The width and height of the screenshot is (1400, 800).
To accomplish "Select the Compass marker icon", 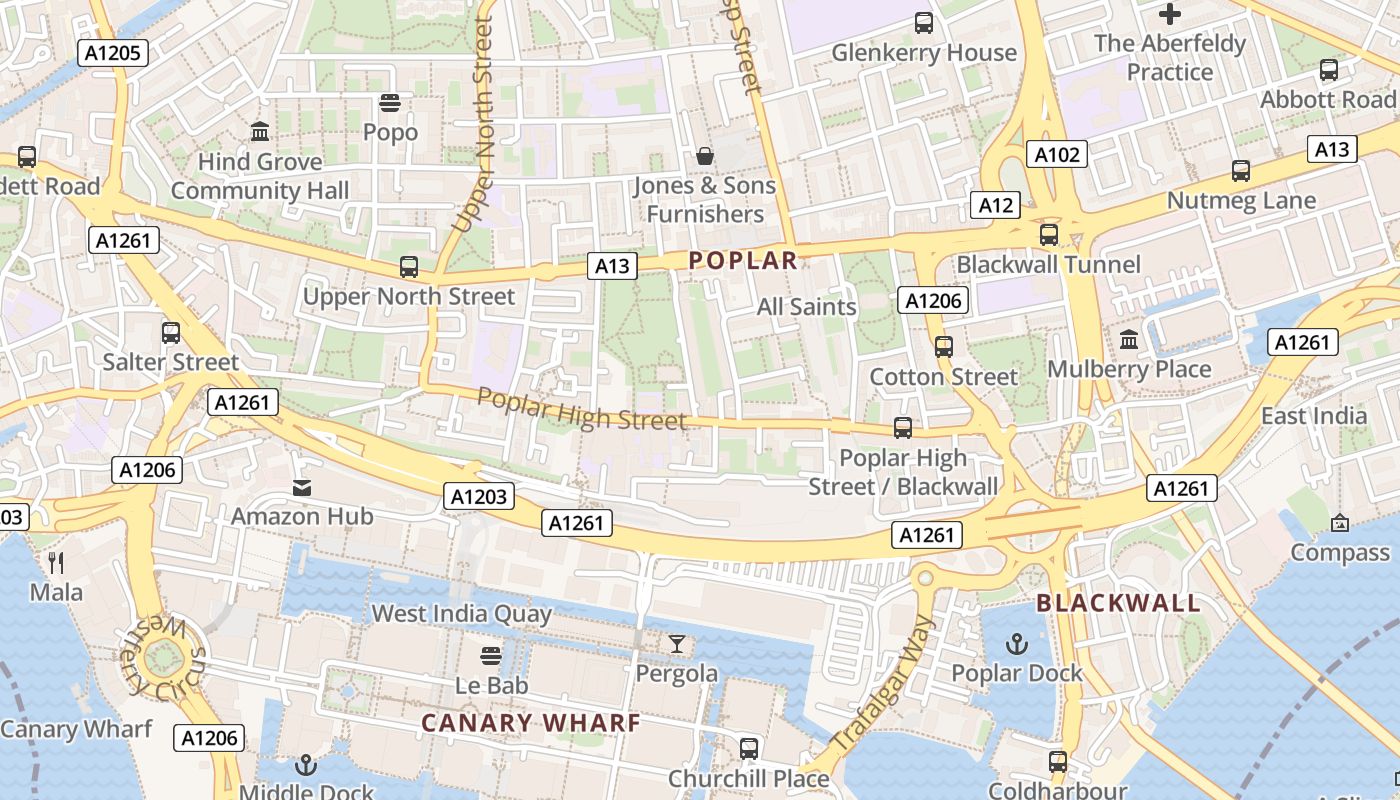I will pos(1340,523).
